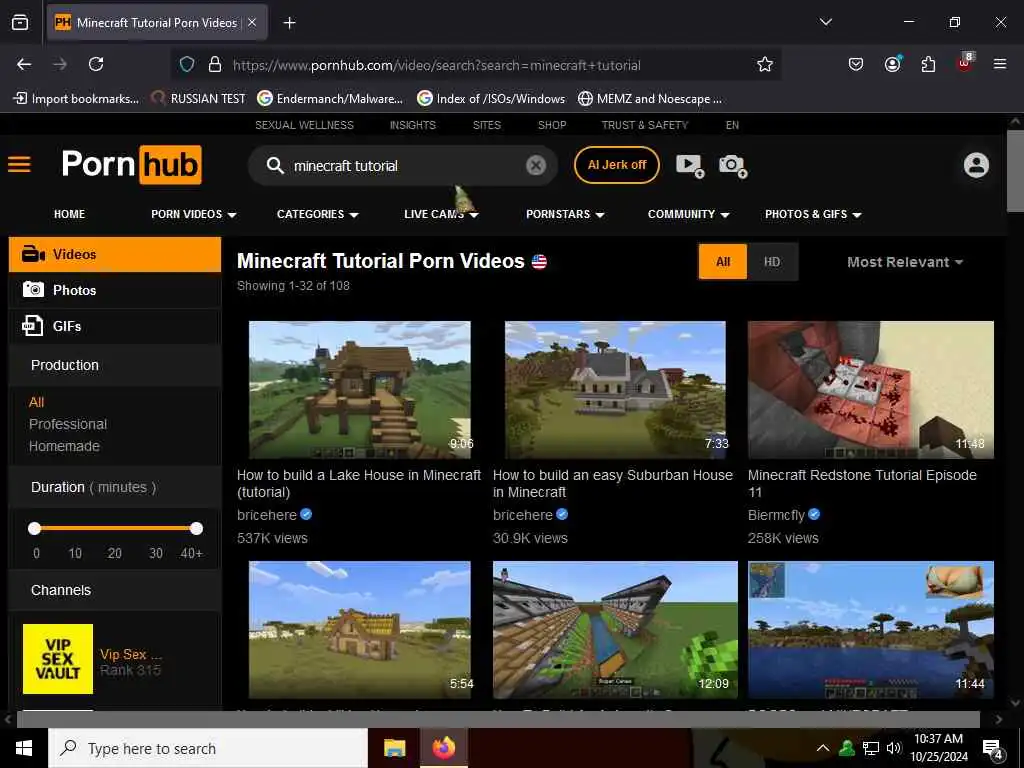Select the GIFs sidebar tab
Screen dimensions: 1024x768
click(x=115, y=326)
